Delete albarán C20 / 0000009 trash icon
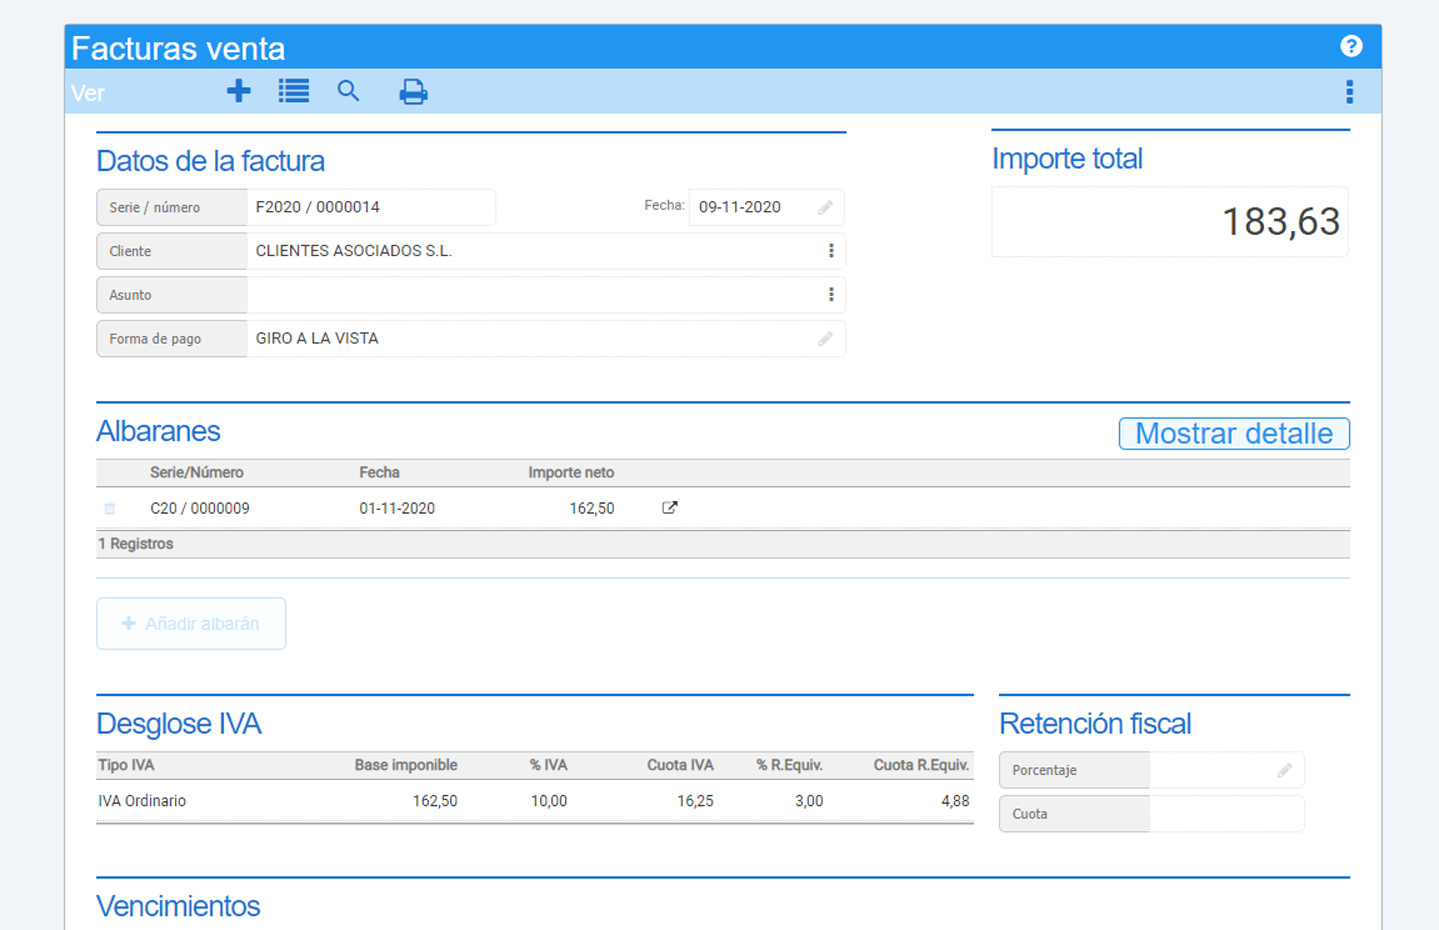 click(110, 509)
